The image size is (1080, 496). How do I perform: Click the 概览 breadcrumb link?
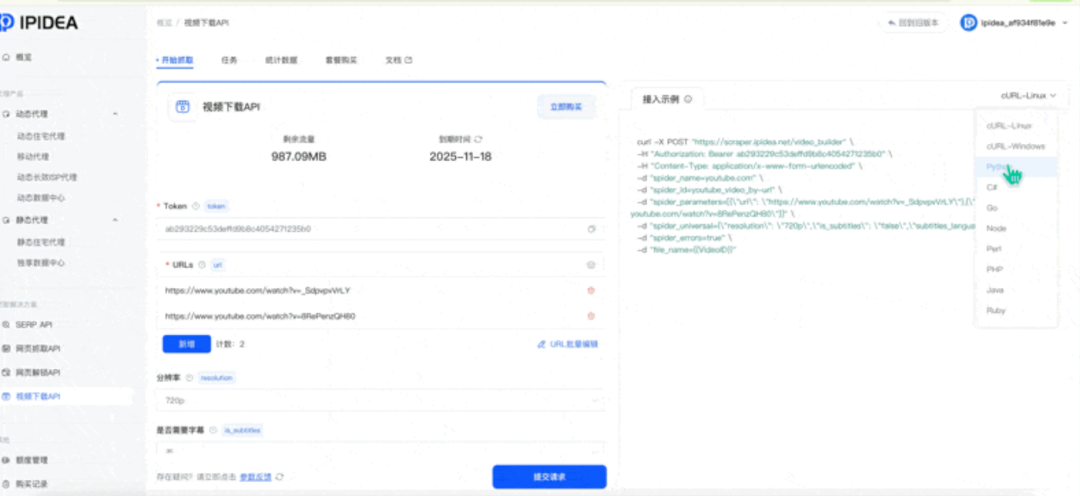coord(164,23)
